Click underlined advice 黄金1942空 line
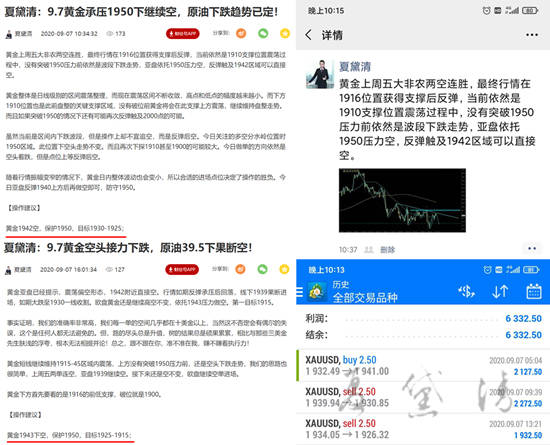This screenshot has height=445, width=550. tap(65, 228)
